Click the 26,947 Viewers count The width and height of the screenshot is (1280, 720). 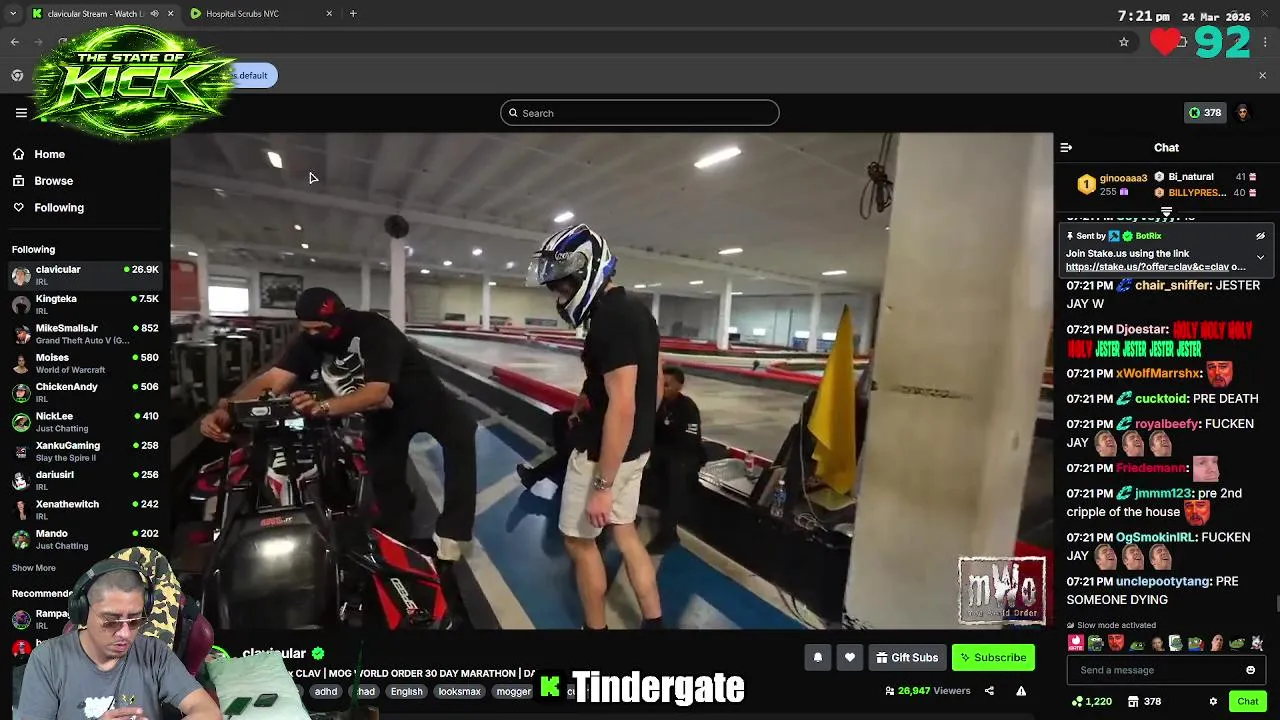click(928, 691)
